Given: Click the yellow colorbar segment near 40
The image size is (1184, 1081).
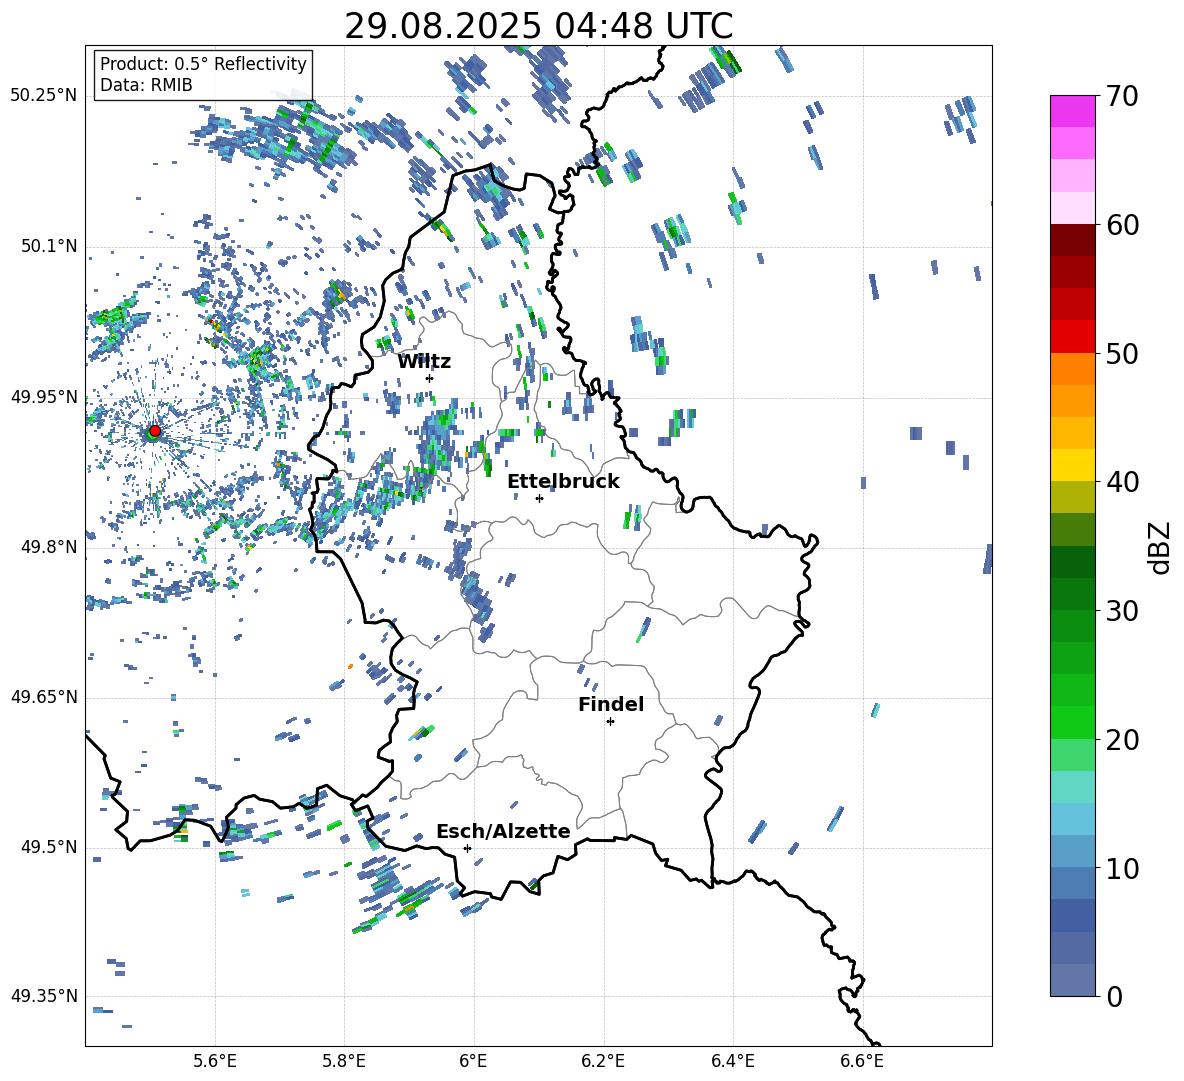Looking at the screenshot, I should (x=1072, y=465).
